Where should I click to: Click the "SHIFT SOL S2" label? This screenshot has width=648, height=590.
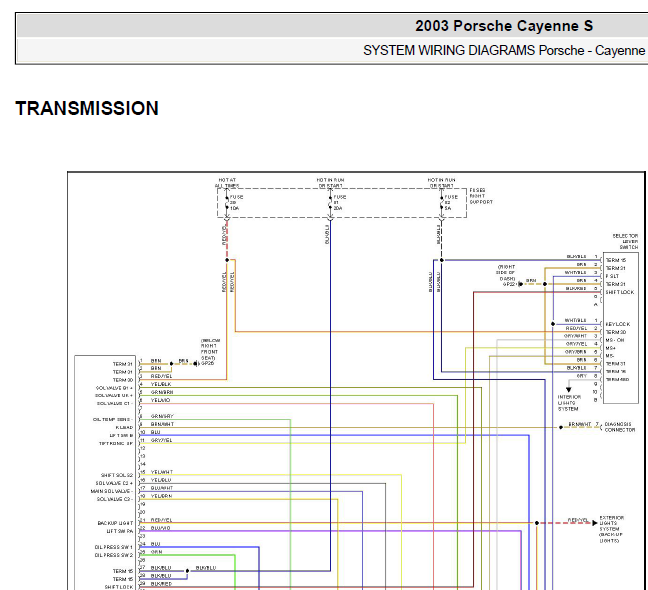pos(117,475)
